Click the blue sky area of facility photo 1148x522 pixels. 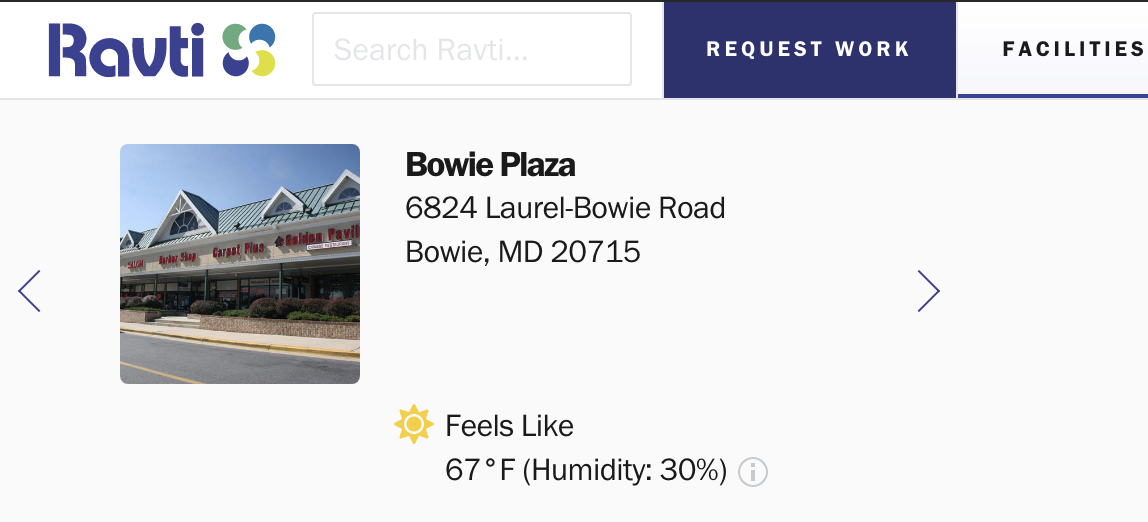(220, 168)
